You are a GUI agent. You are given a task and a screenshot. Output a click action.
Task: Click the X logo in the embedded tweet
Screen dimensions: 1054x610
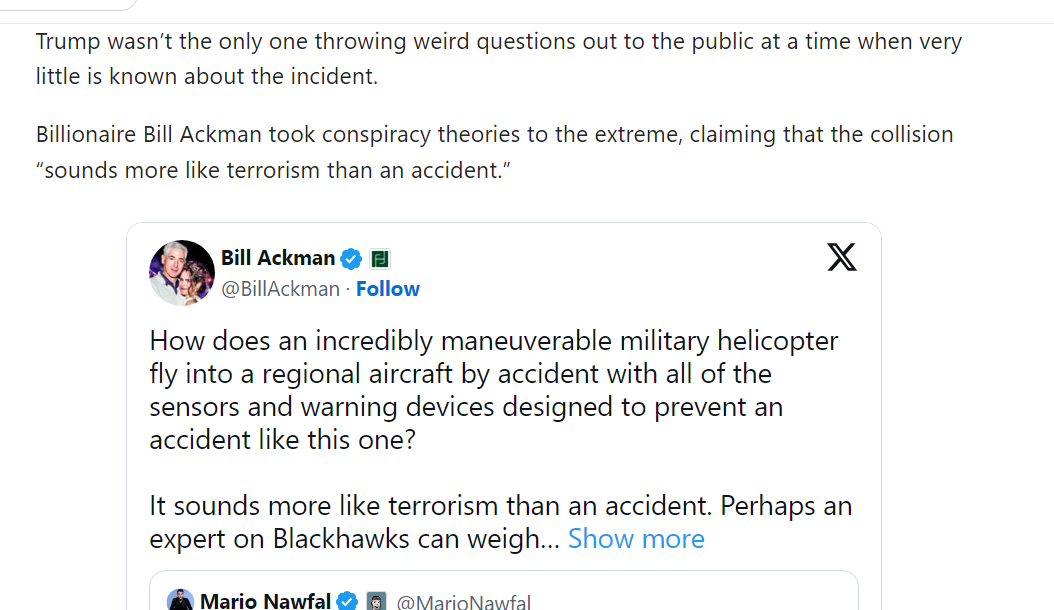tap(842, 257)
